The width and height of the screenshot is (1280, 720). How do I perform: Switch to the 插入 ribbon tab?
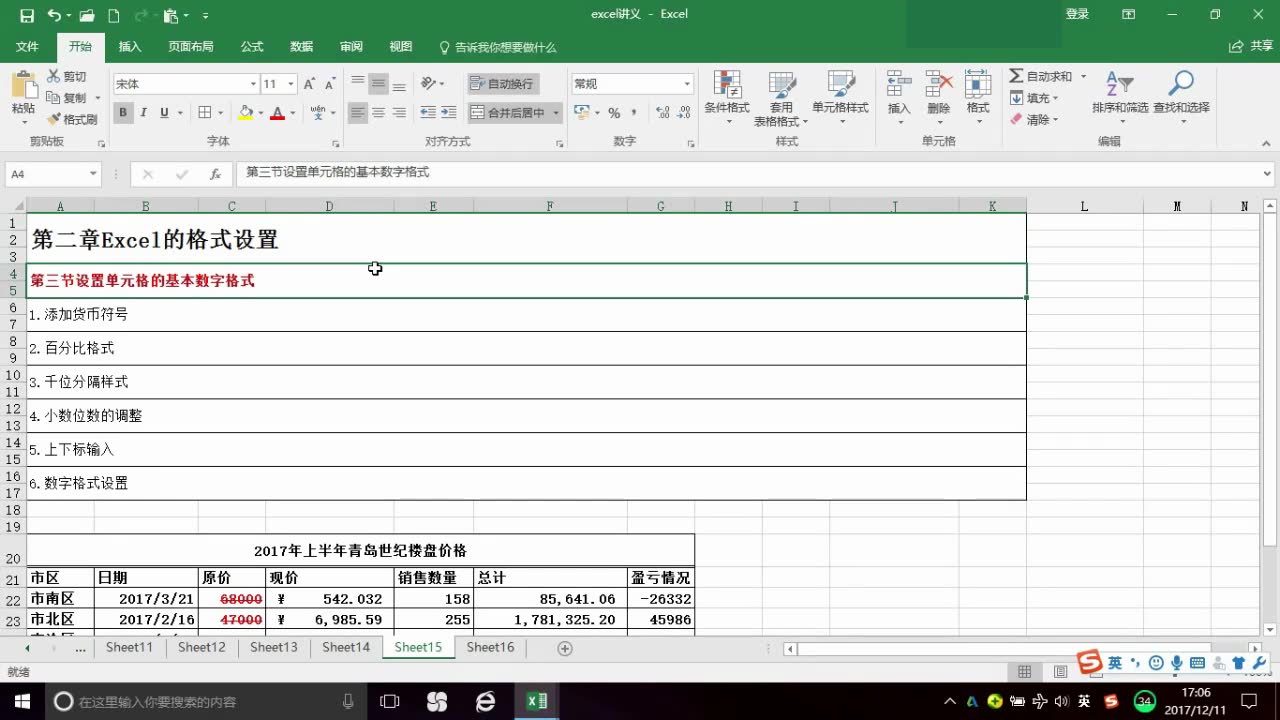click(x=129, y=46)
